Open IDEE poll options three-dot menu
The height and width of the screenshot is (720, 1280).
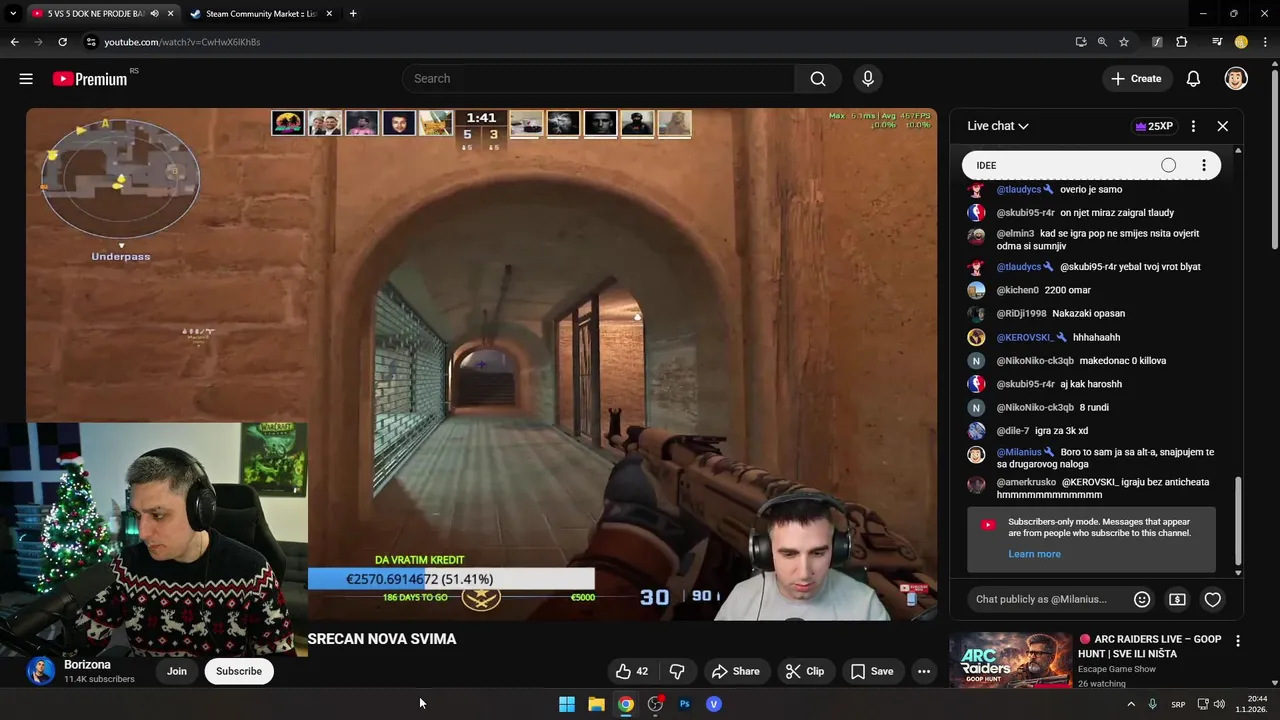[1204, 165]
